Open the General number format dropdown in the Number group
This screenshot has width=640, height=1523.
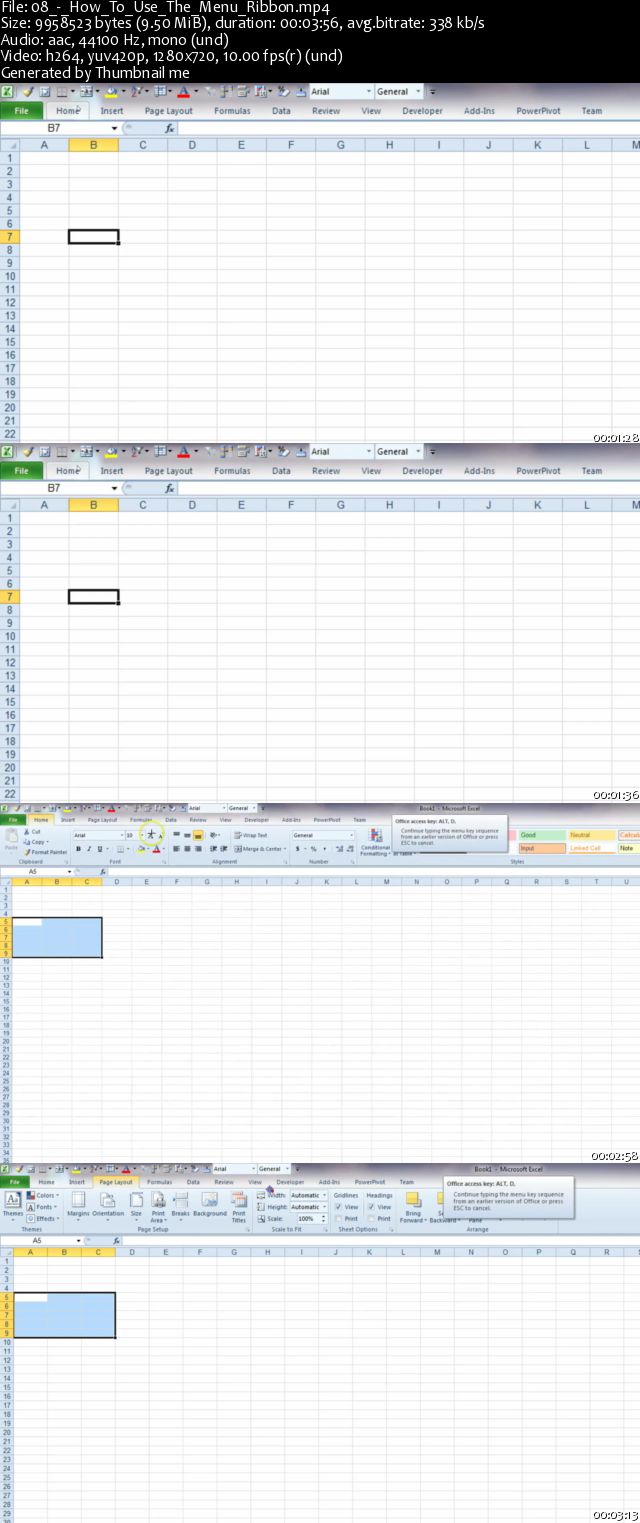pos(351,835)
